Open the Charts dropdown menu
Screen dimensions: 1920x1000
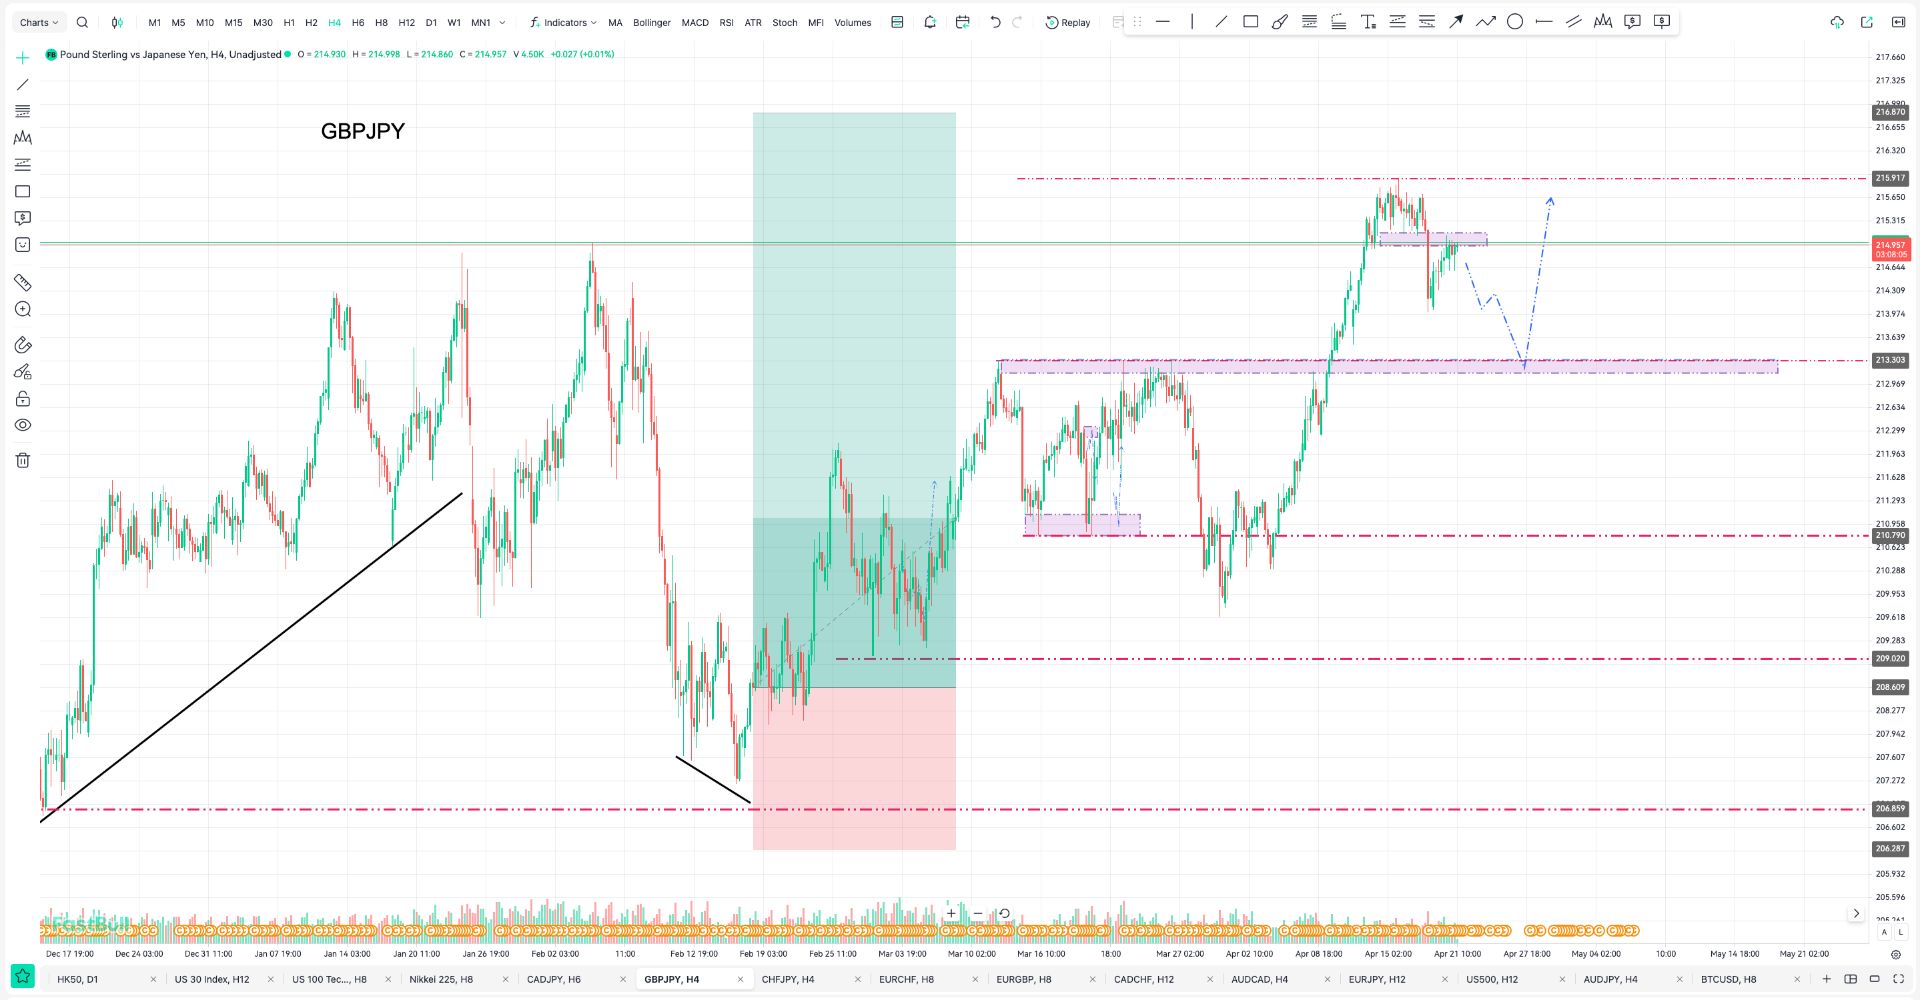(39, 22)
